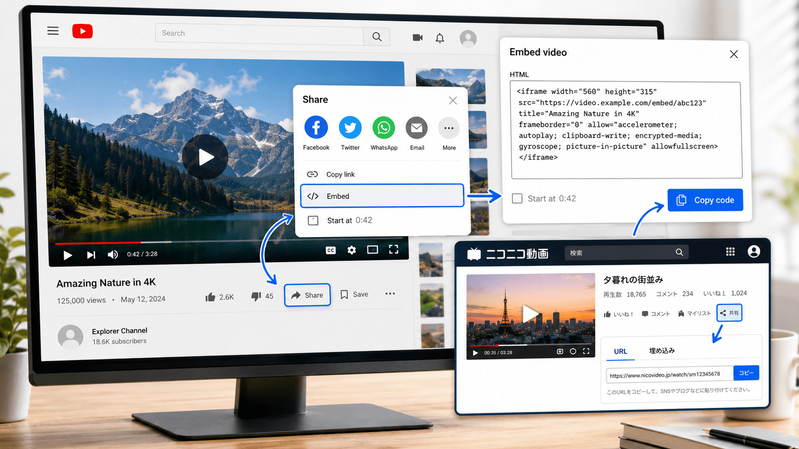Enable Start at 0:42 in Embed panel
This screenshot has height=449, width=799.
[517, 198]
